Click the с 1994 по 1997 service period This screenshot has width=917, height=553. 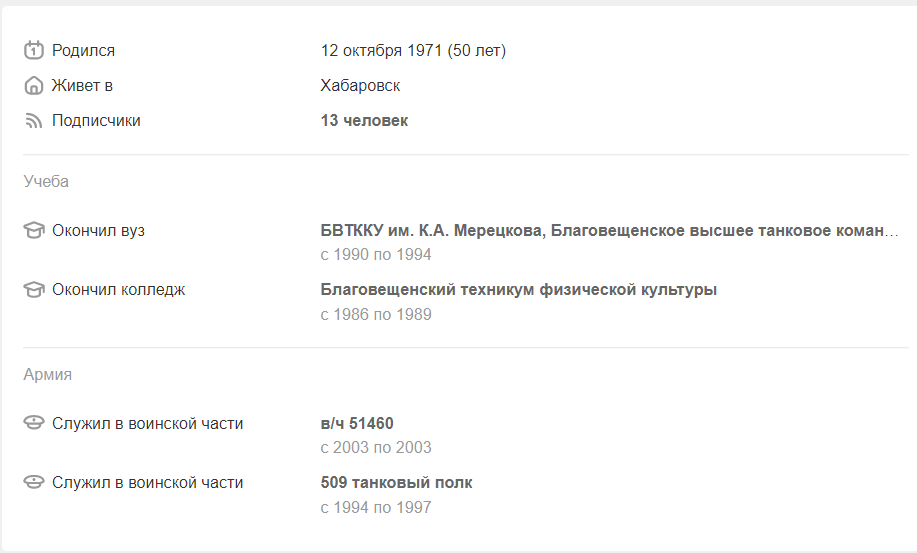(x=375, y=507)
